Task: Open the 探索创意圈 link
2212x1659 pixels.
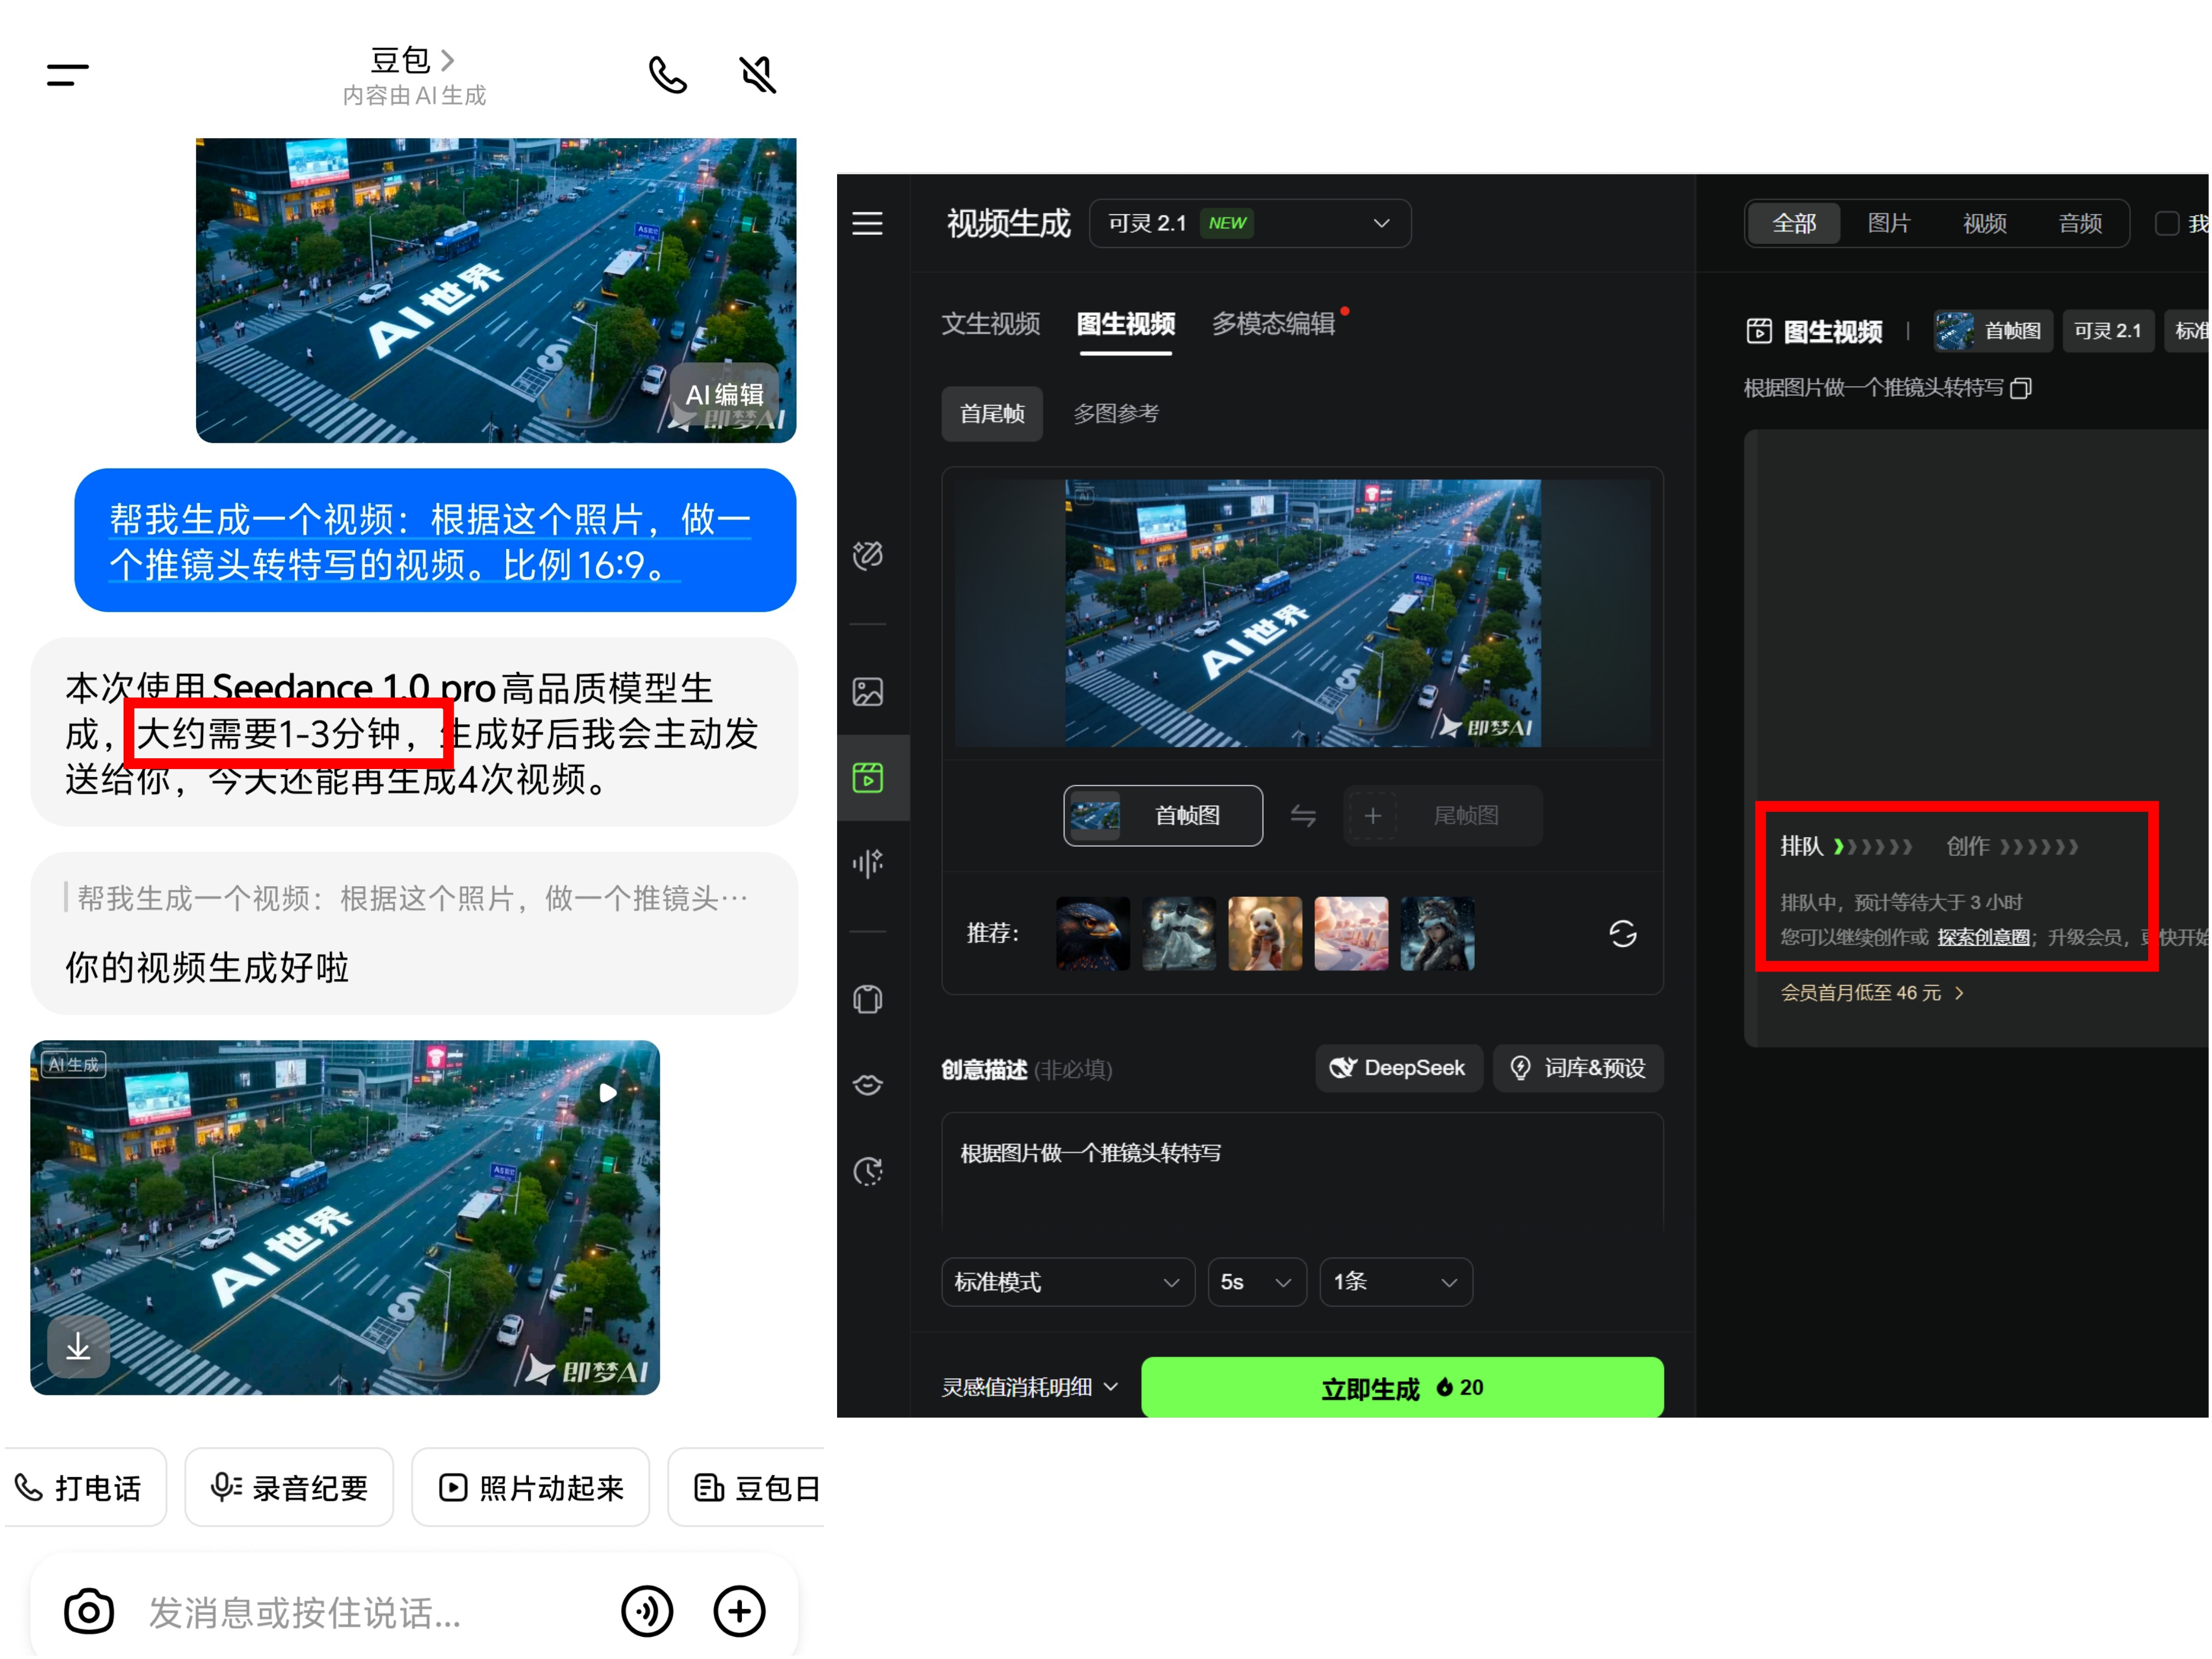Action: point(1983,937)
